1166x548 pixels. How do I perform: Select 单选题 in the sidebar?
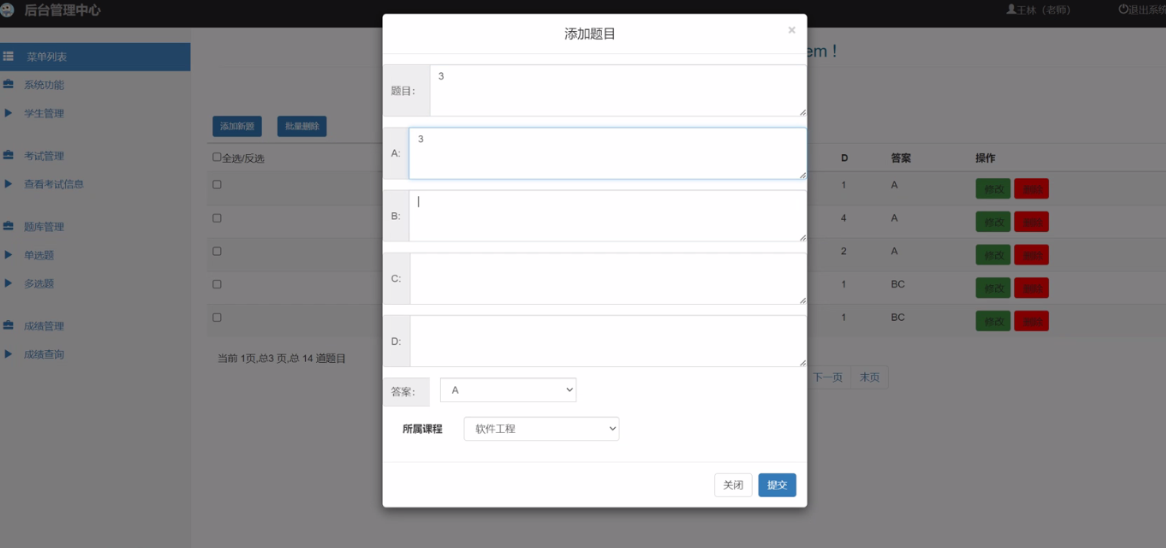[x=39, y=255]
